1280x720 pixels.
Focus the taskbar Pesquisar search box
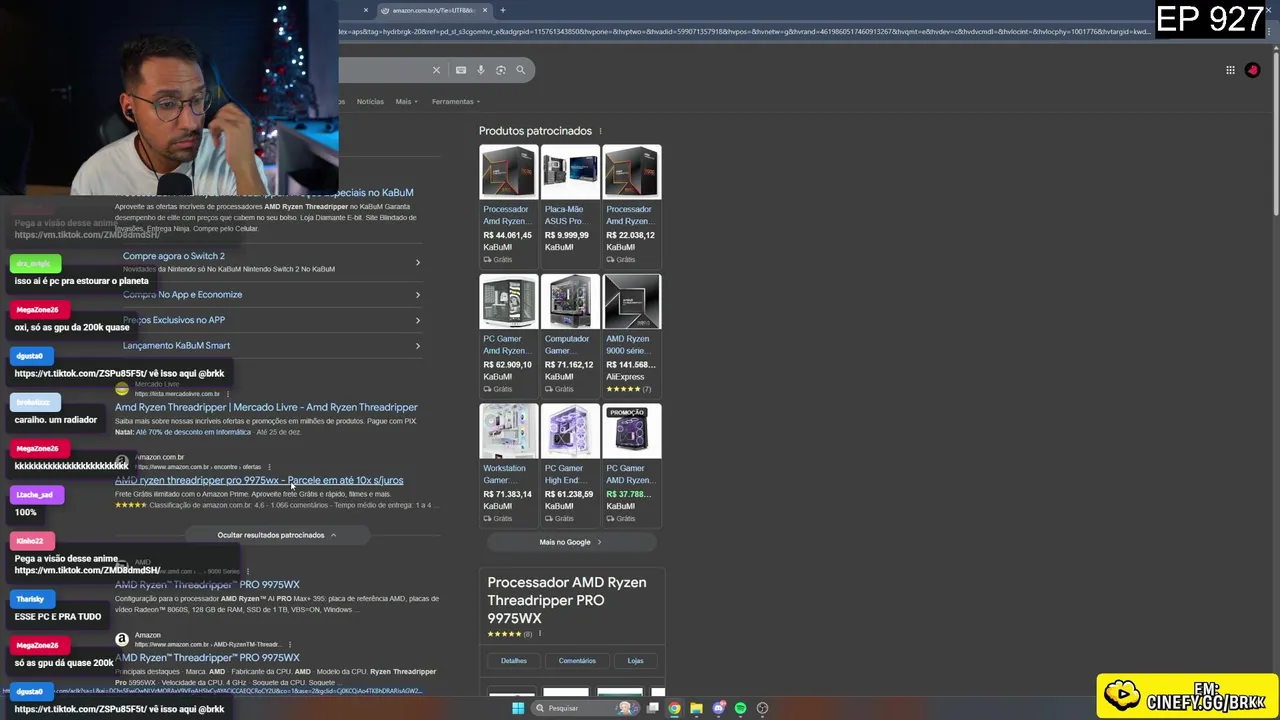(585, 708)
